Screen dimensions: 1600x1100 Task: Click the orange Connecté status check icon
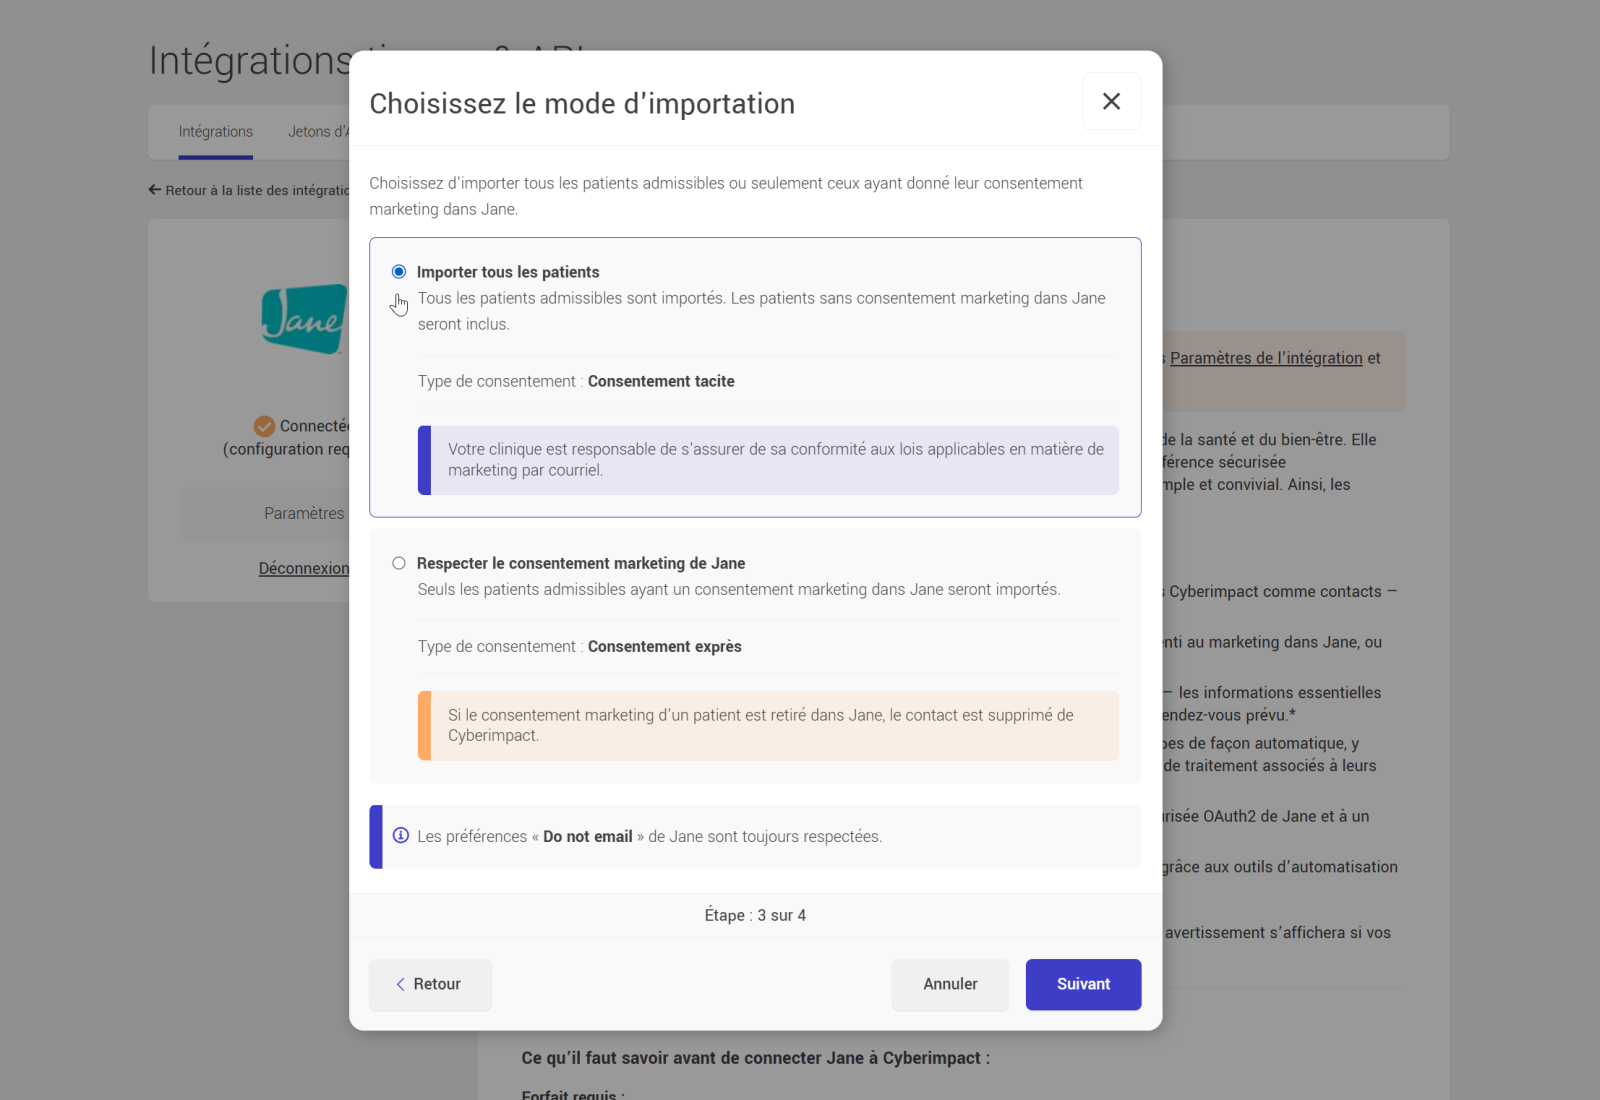tap(264, 426)
